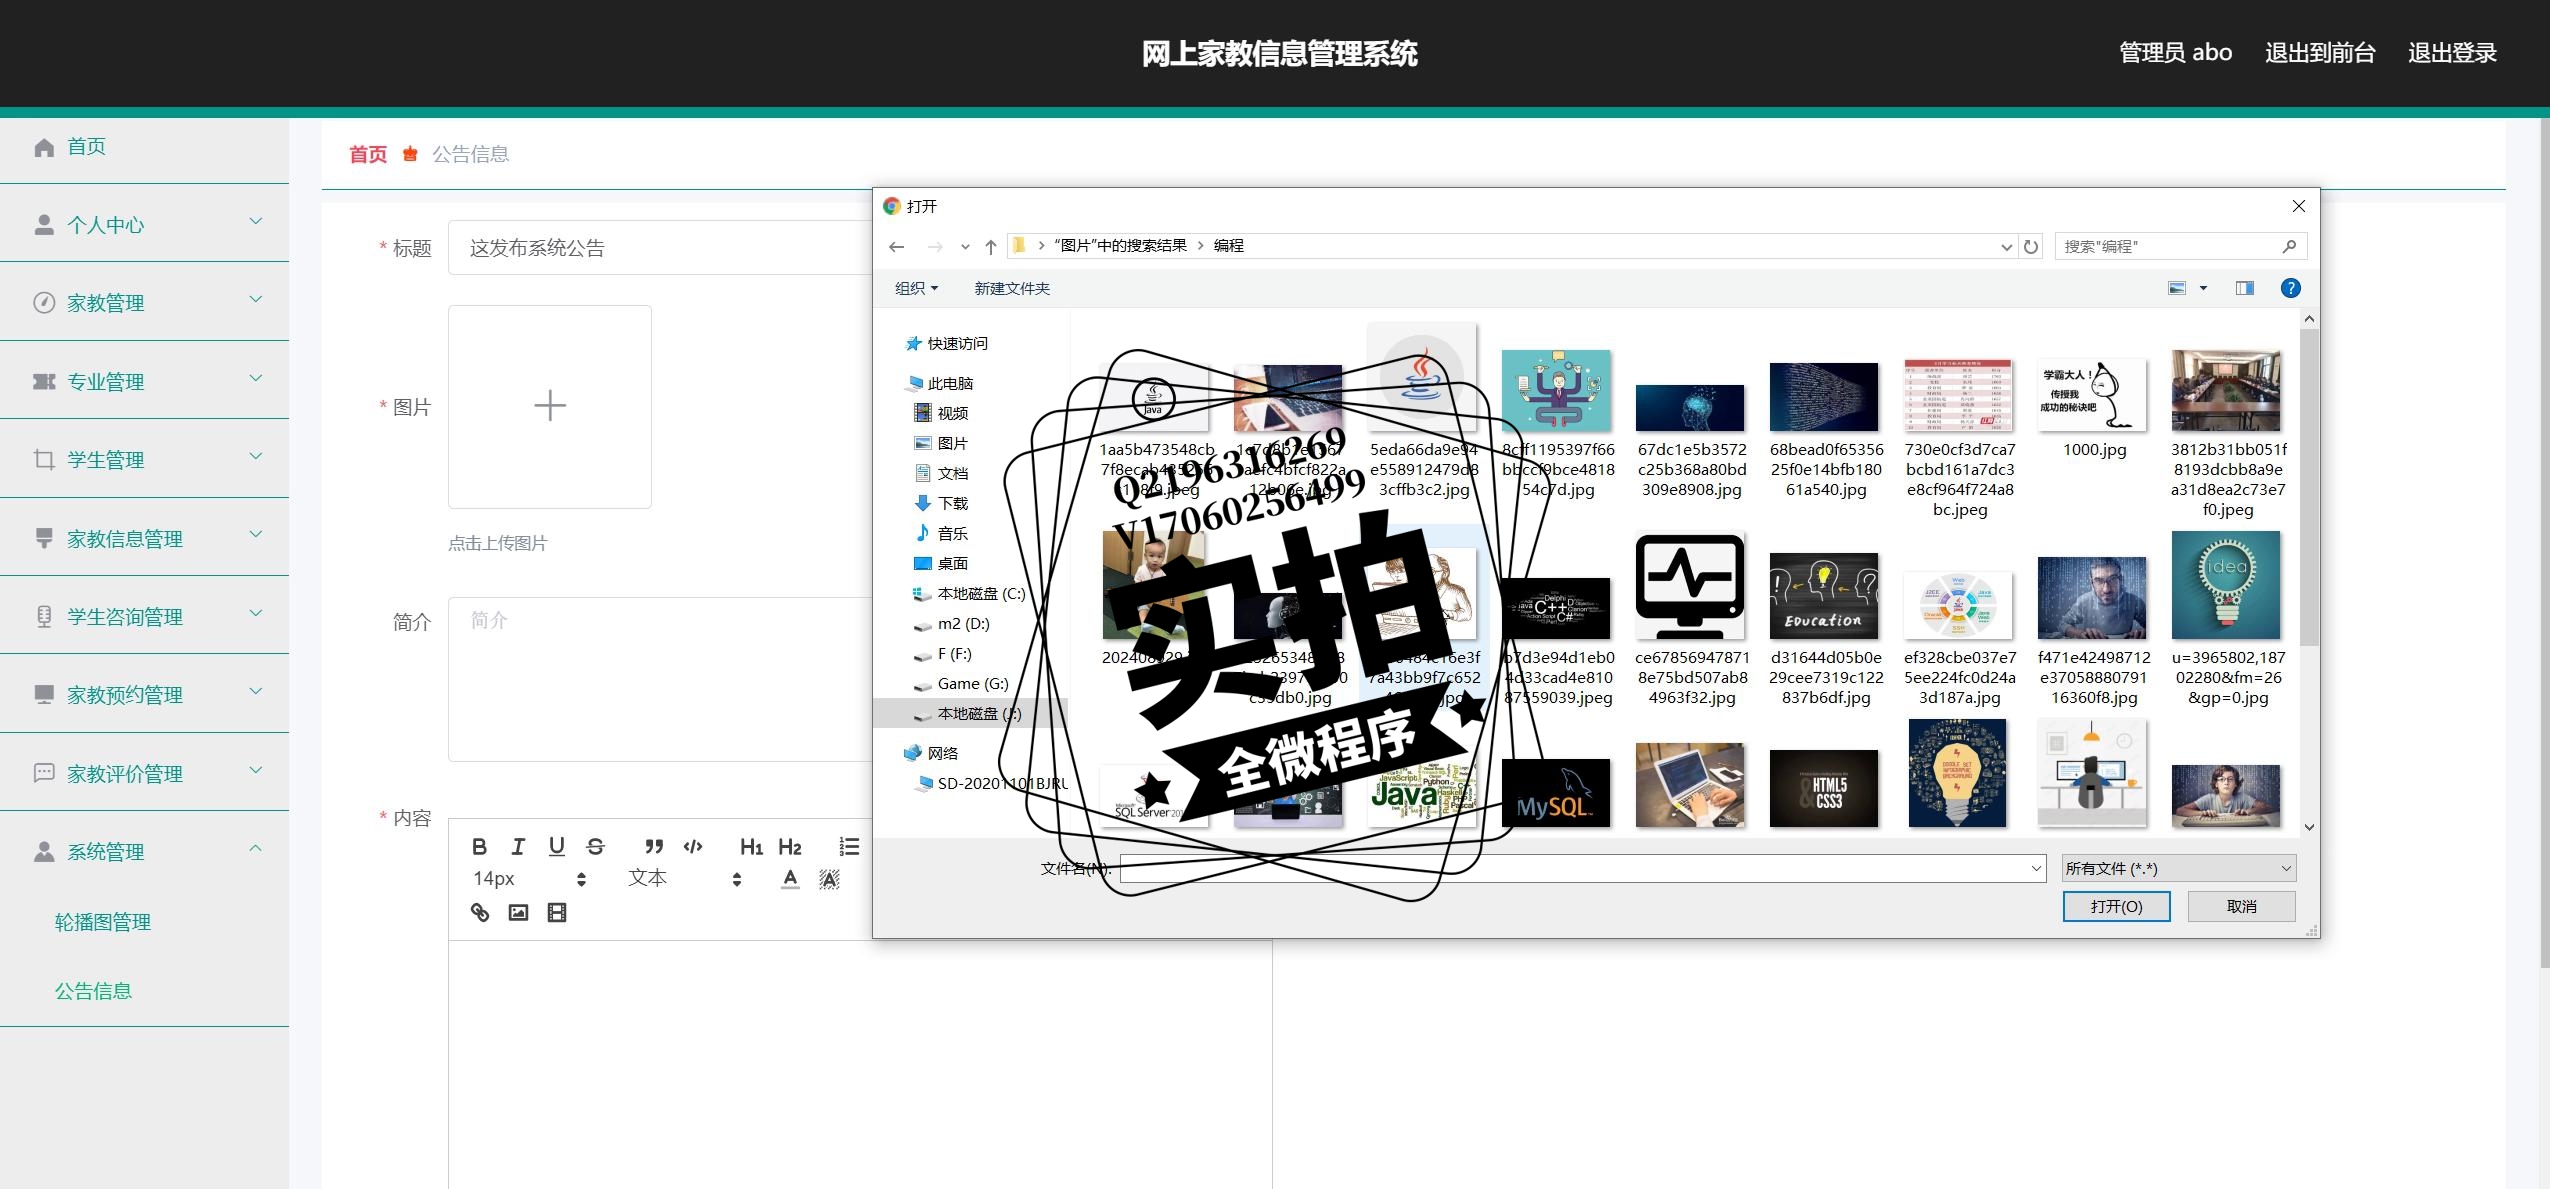Open the 轮播图管理 submenu item
The height and width of the screenshot is (1189, 2550).
(103, 922)
